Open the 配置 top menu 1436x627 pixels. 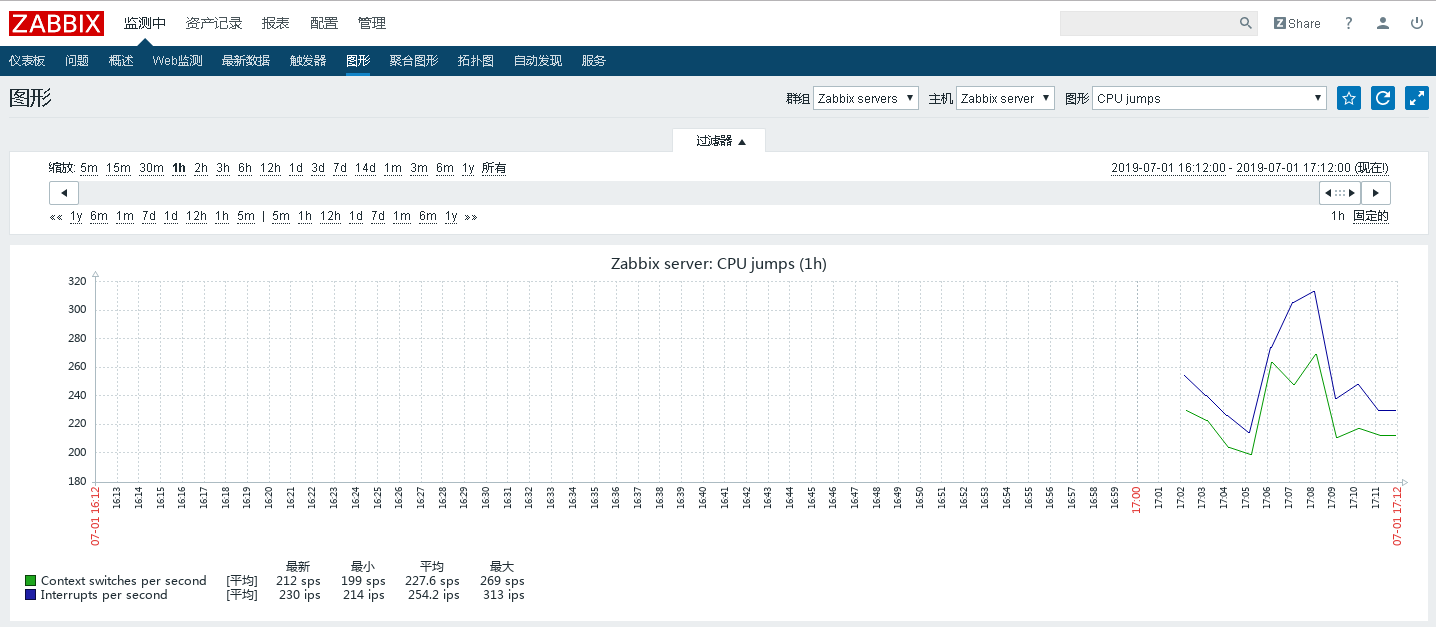click(x=324, y=23)
